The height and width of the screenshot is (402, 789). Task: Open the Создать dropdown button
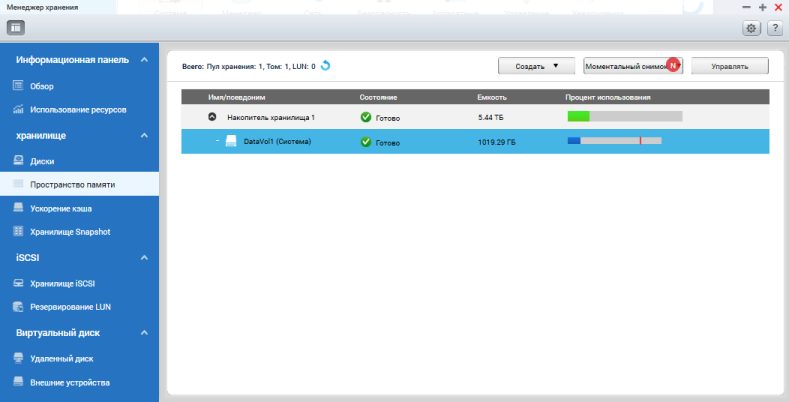tap(536, 66)
